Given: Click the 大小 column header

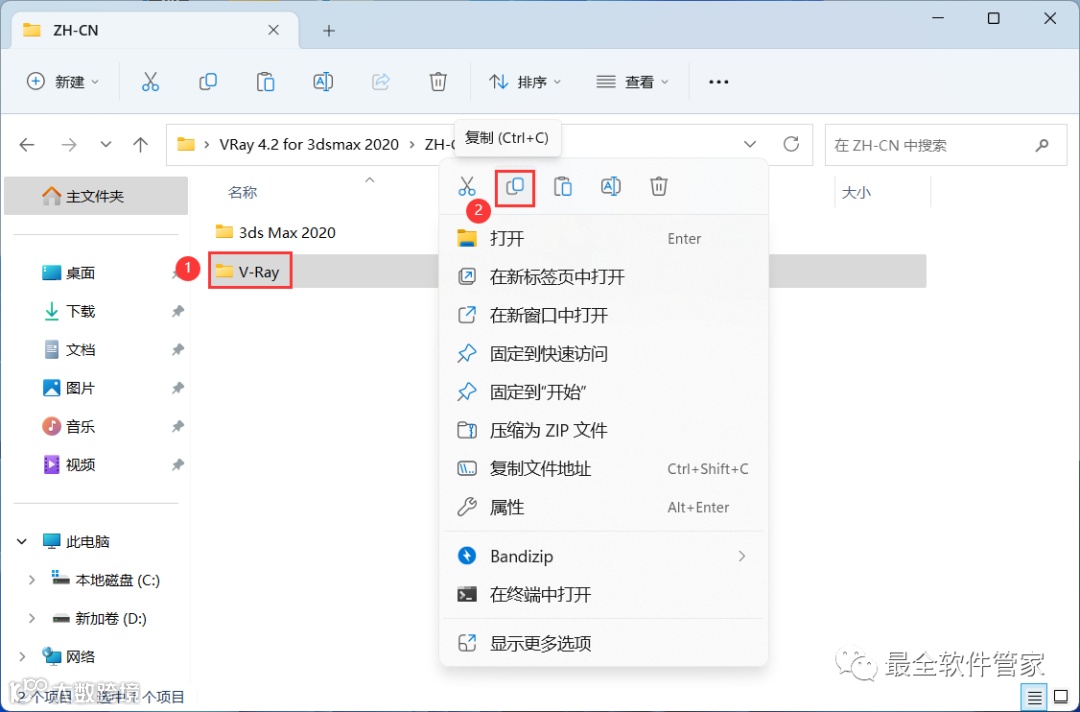Looking at the screenshot, I should click(x=856, y=193).
